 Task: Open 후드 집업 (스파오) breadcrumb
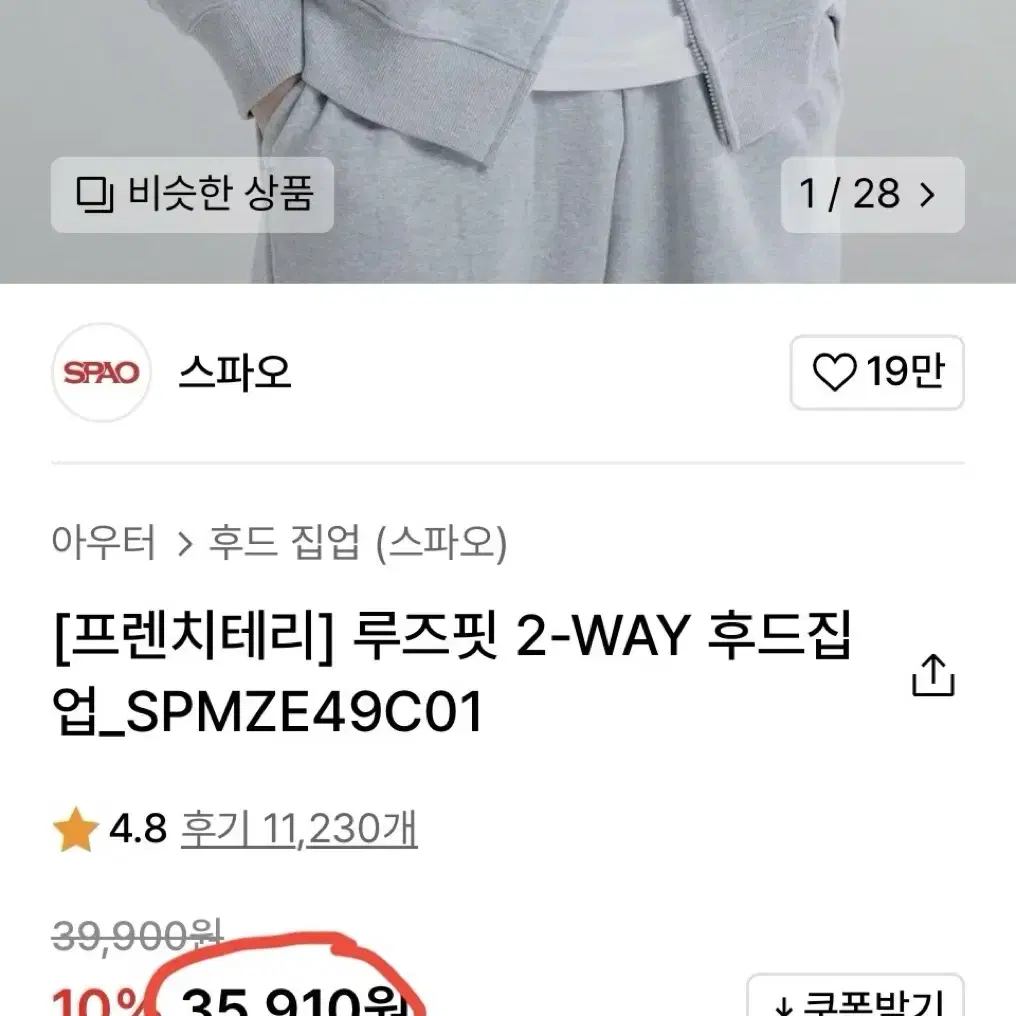[358, 543]
